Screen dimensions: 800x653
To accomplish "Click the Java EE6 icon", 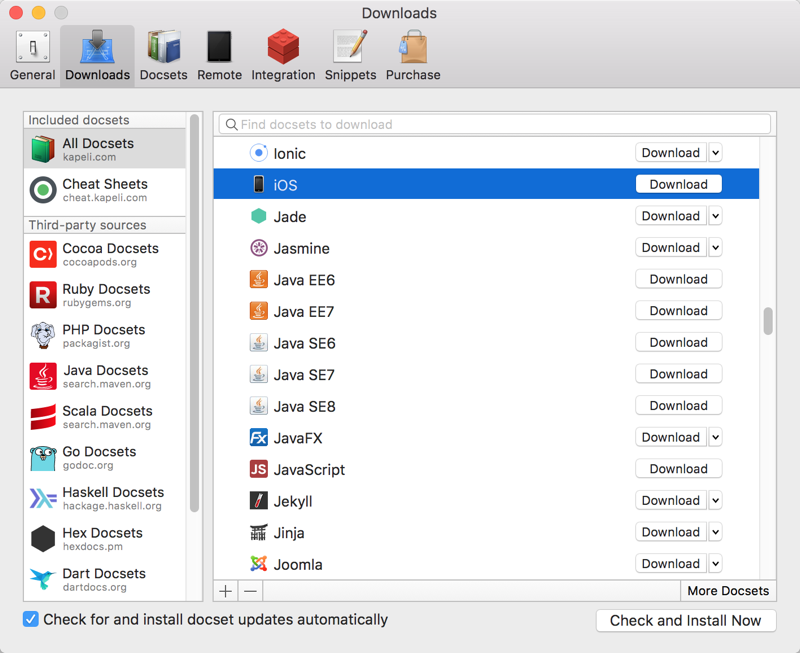I will click(x=259, y=279).
